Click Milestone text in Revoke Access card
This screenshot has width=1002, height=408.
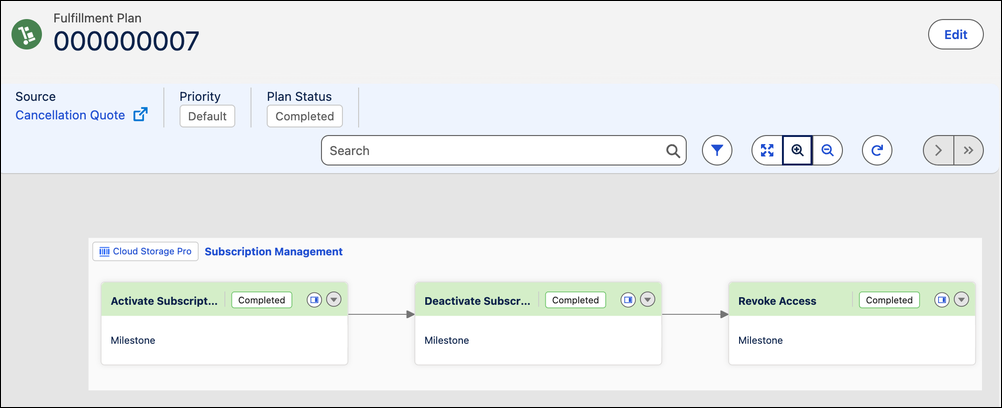(x=760, y=340)
